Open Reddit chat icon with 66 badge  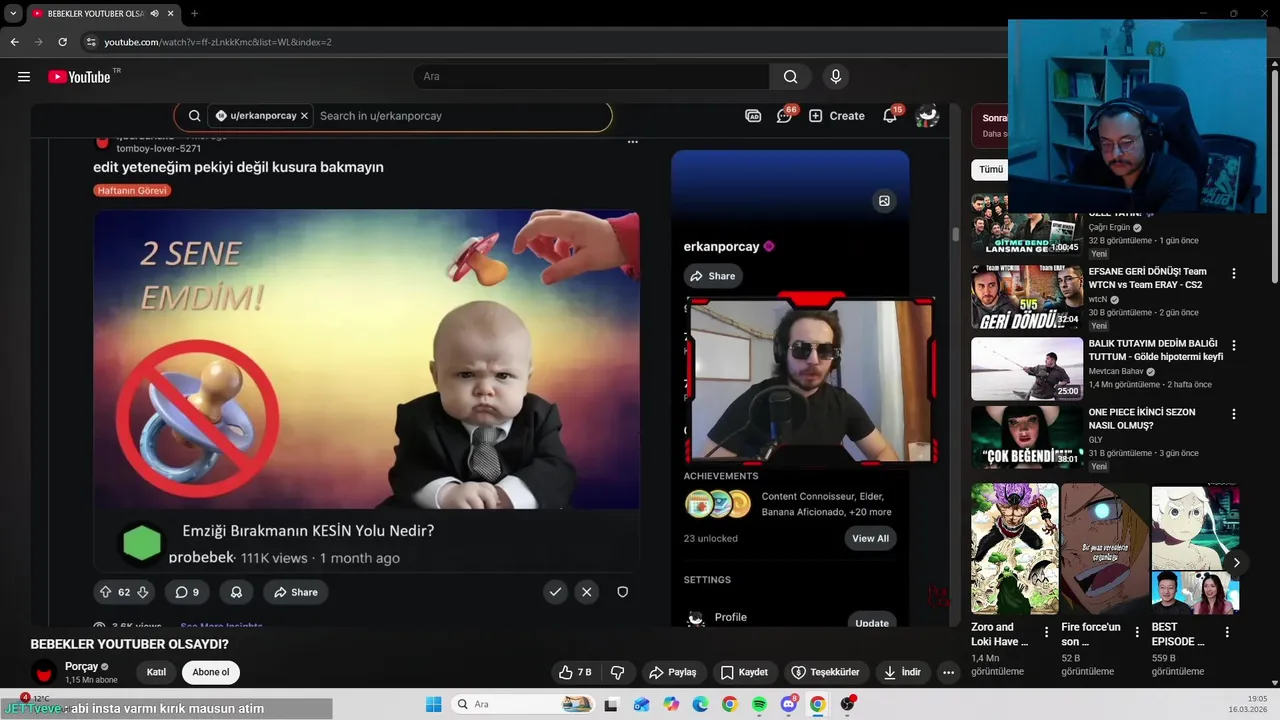tap(785, 116)
